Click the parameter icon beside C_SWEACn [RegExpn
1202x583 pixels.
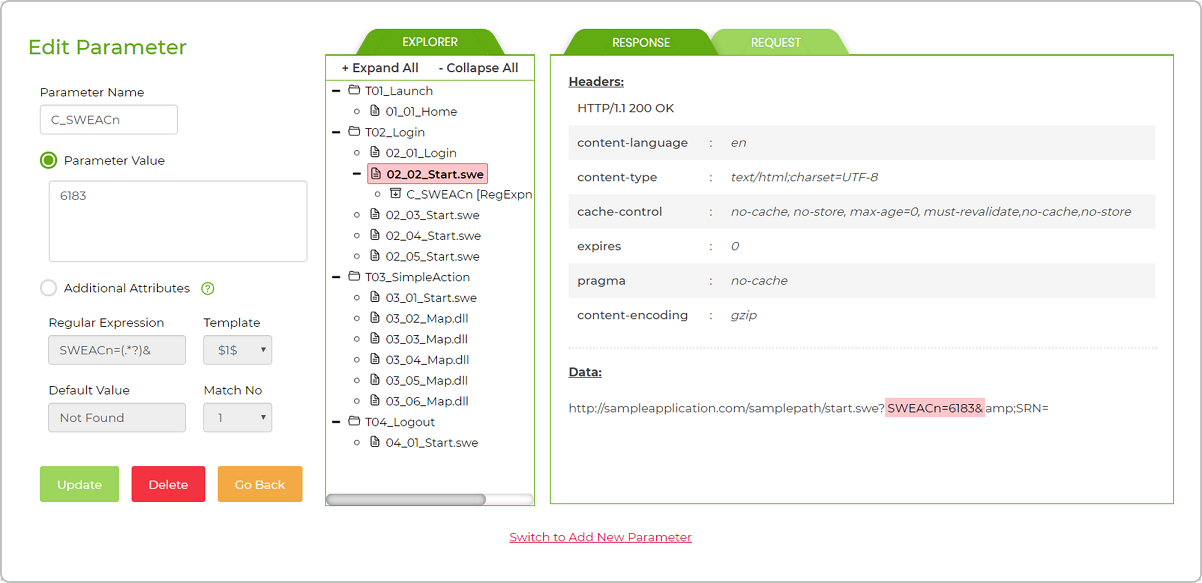(x=395, y=194)
